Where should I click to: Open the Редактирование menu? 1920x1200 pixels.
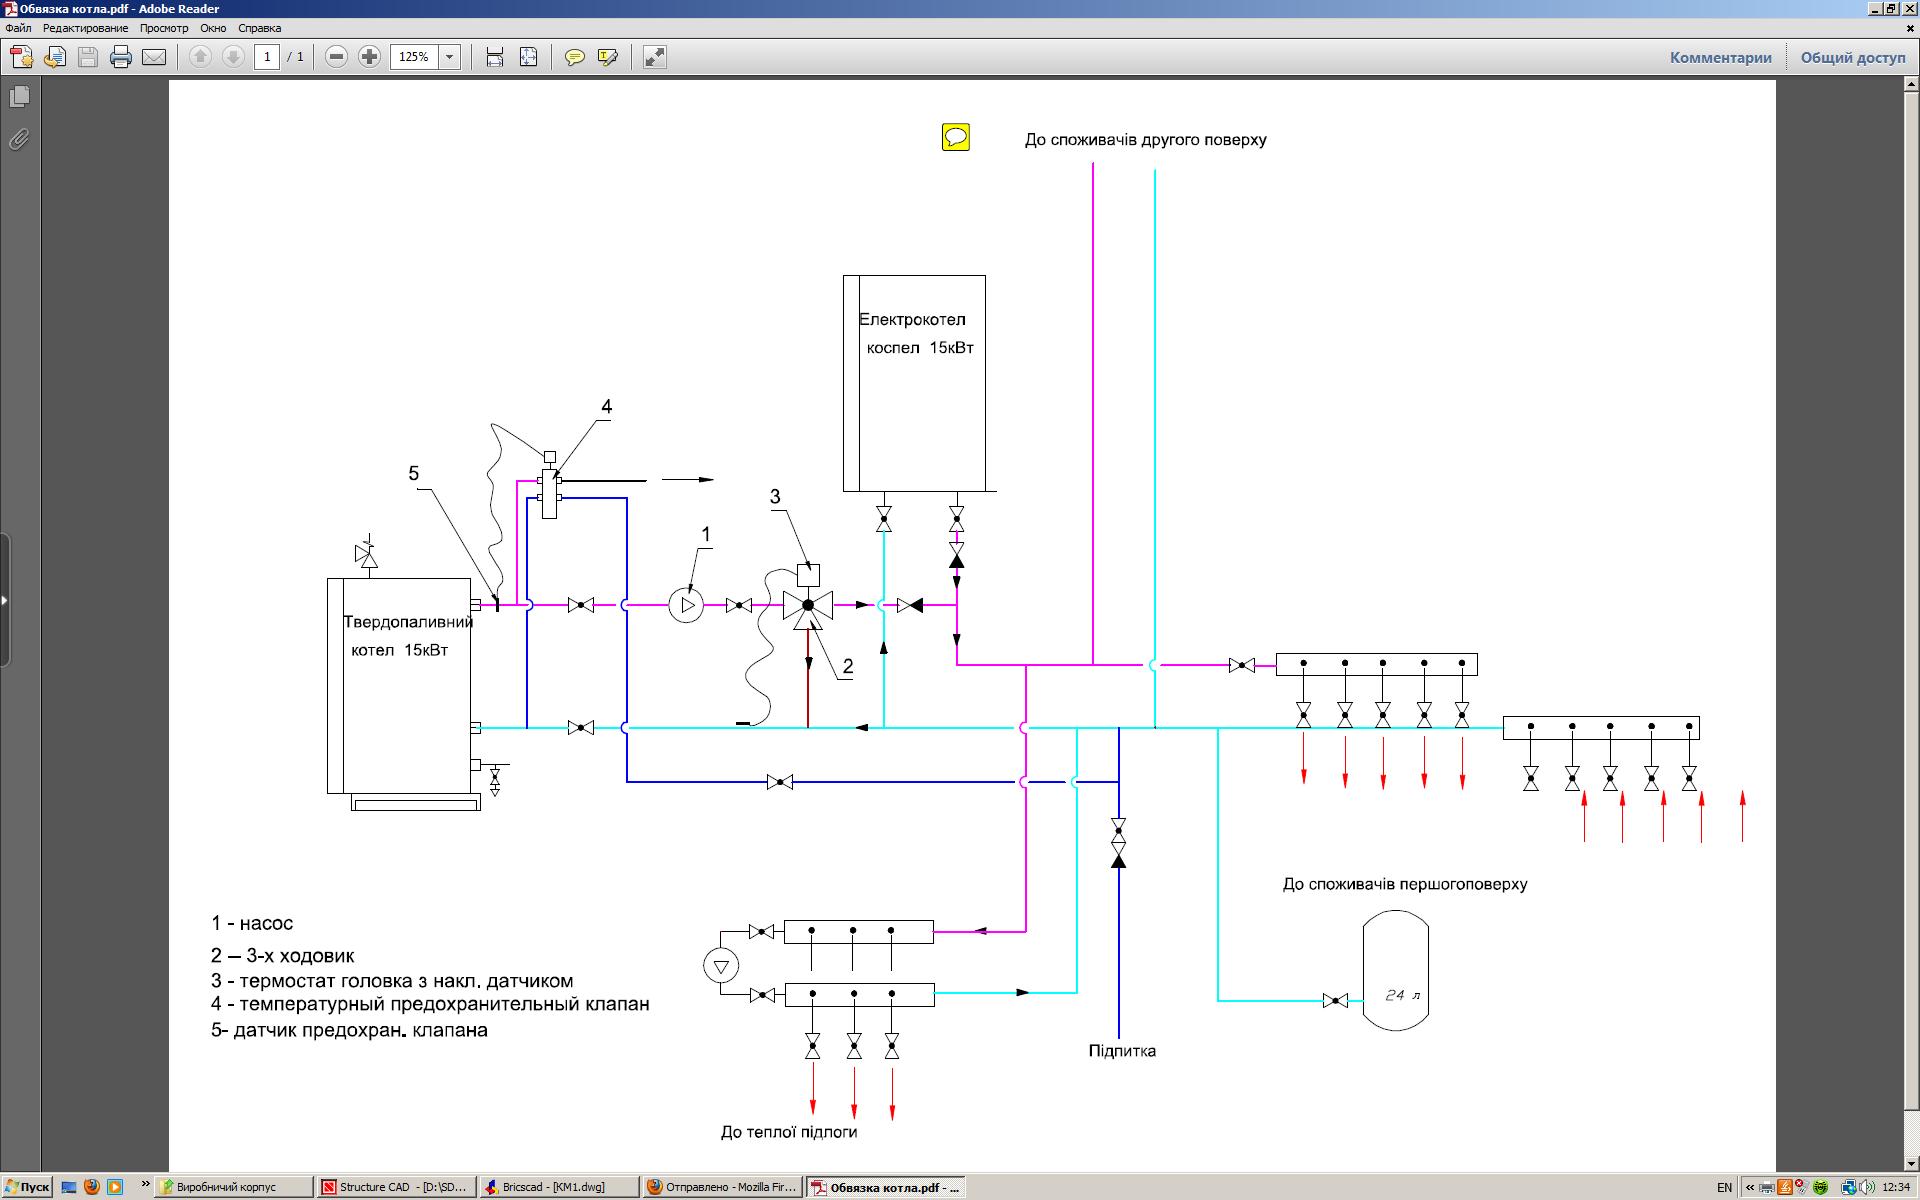pos(85,28)
